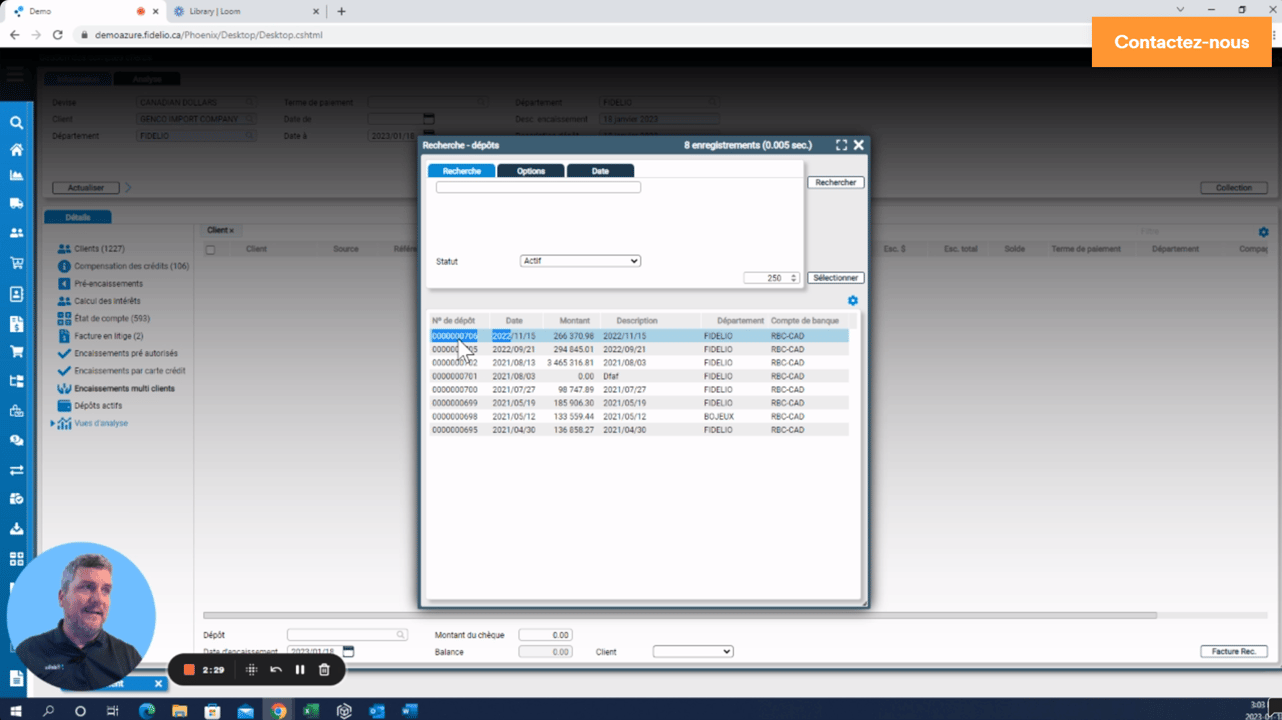Screen dimensions: 1282x720
Task: Switch to the Recherche tab
Action: coord(461,171)
